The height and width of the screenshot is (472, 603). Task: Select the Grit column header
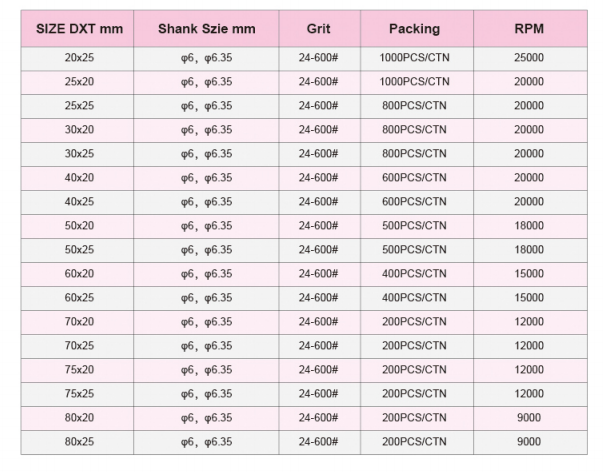[318, 29]
